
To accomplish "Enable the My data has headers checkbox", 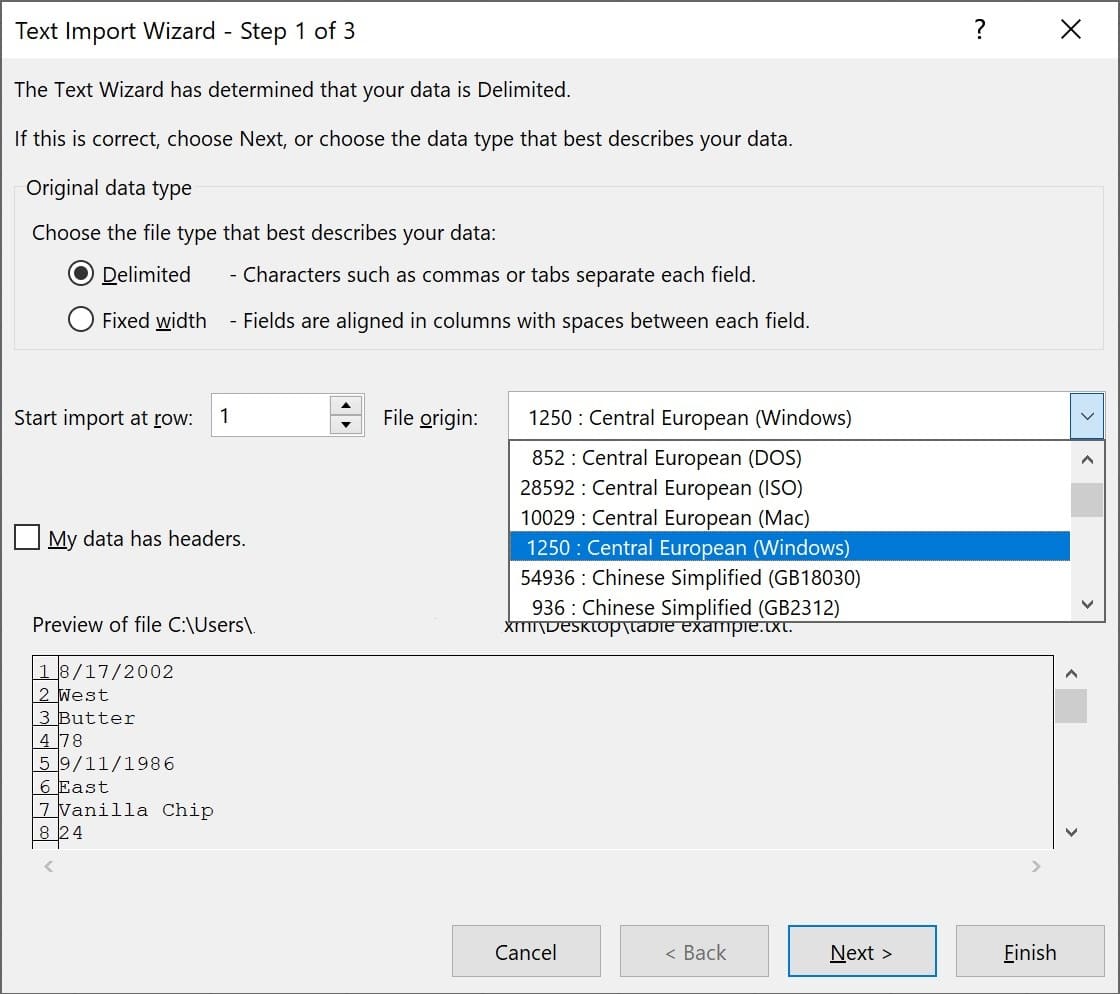I will 27,538.
